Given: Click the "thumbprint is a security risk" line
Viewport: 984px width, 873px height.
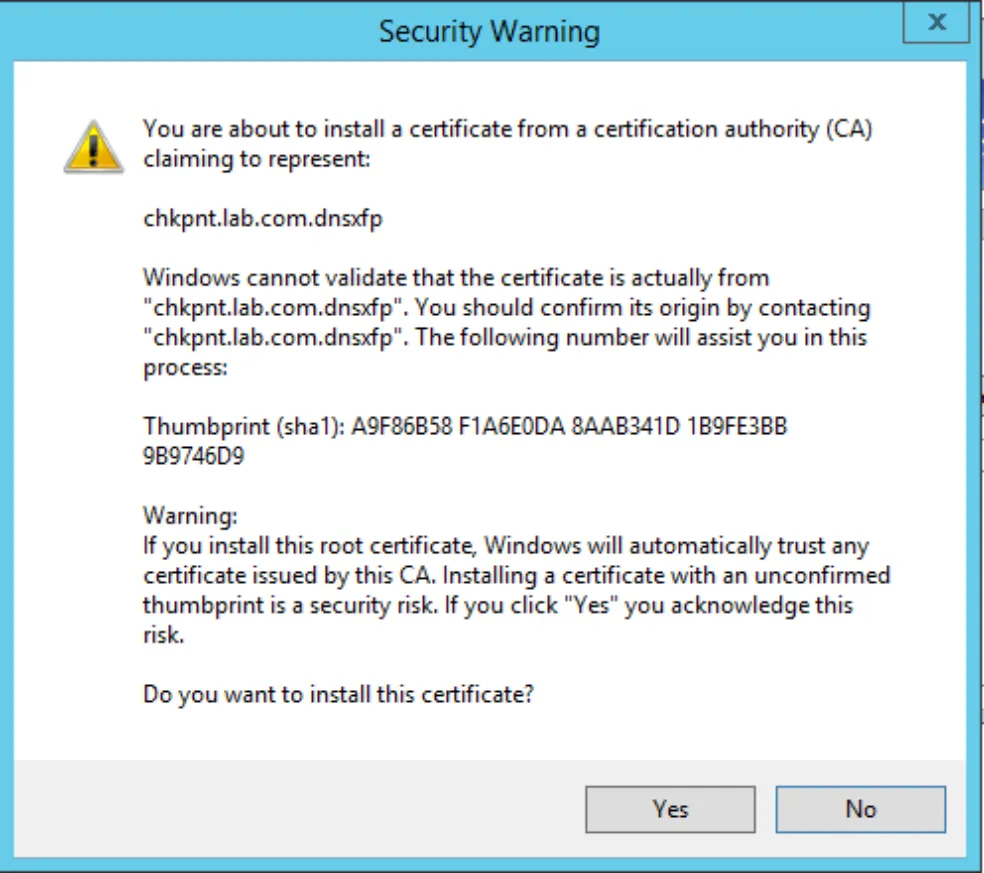Looking at the screenshot, I should [498, 605].
